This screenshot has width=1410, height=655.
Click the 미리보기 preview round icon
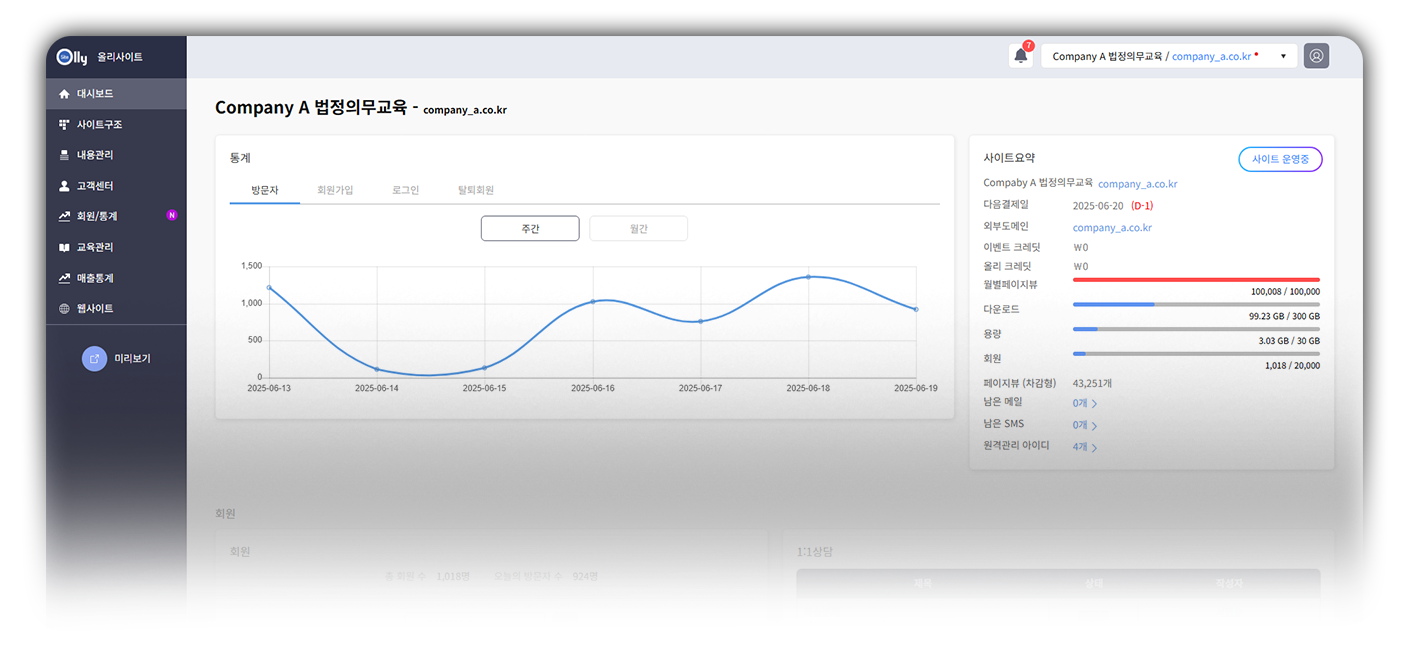coord(94,358)
